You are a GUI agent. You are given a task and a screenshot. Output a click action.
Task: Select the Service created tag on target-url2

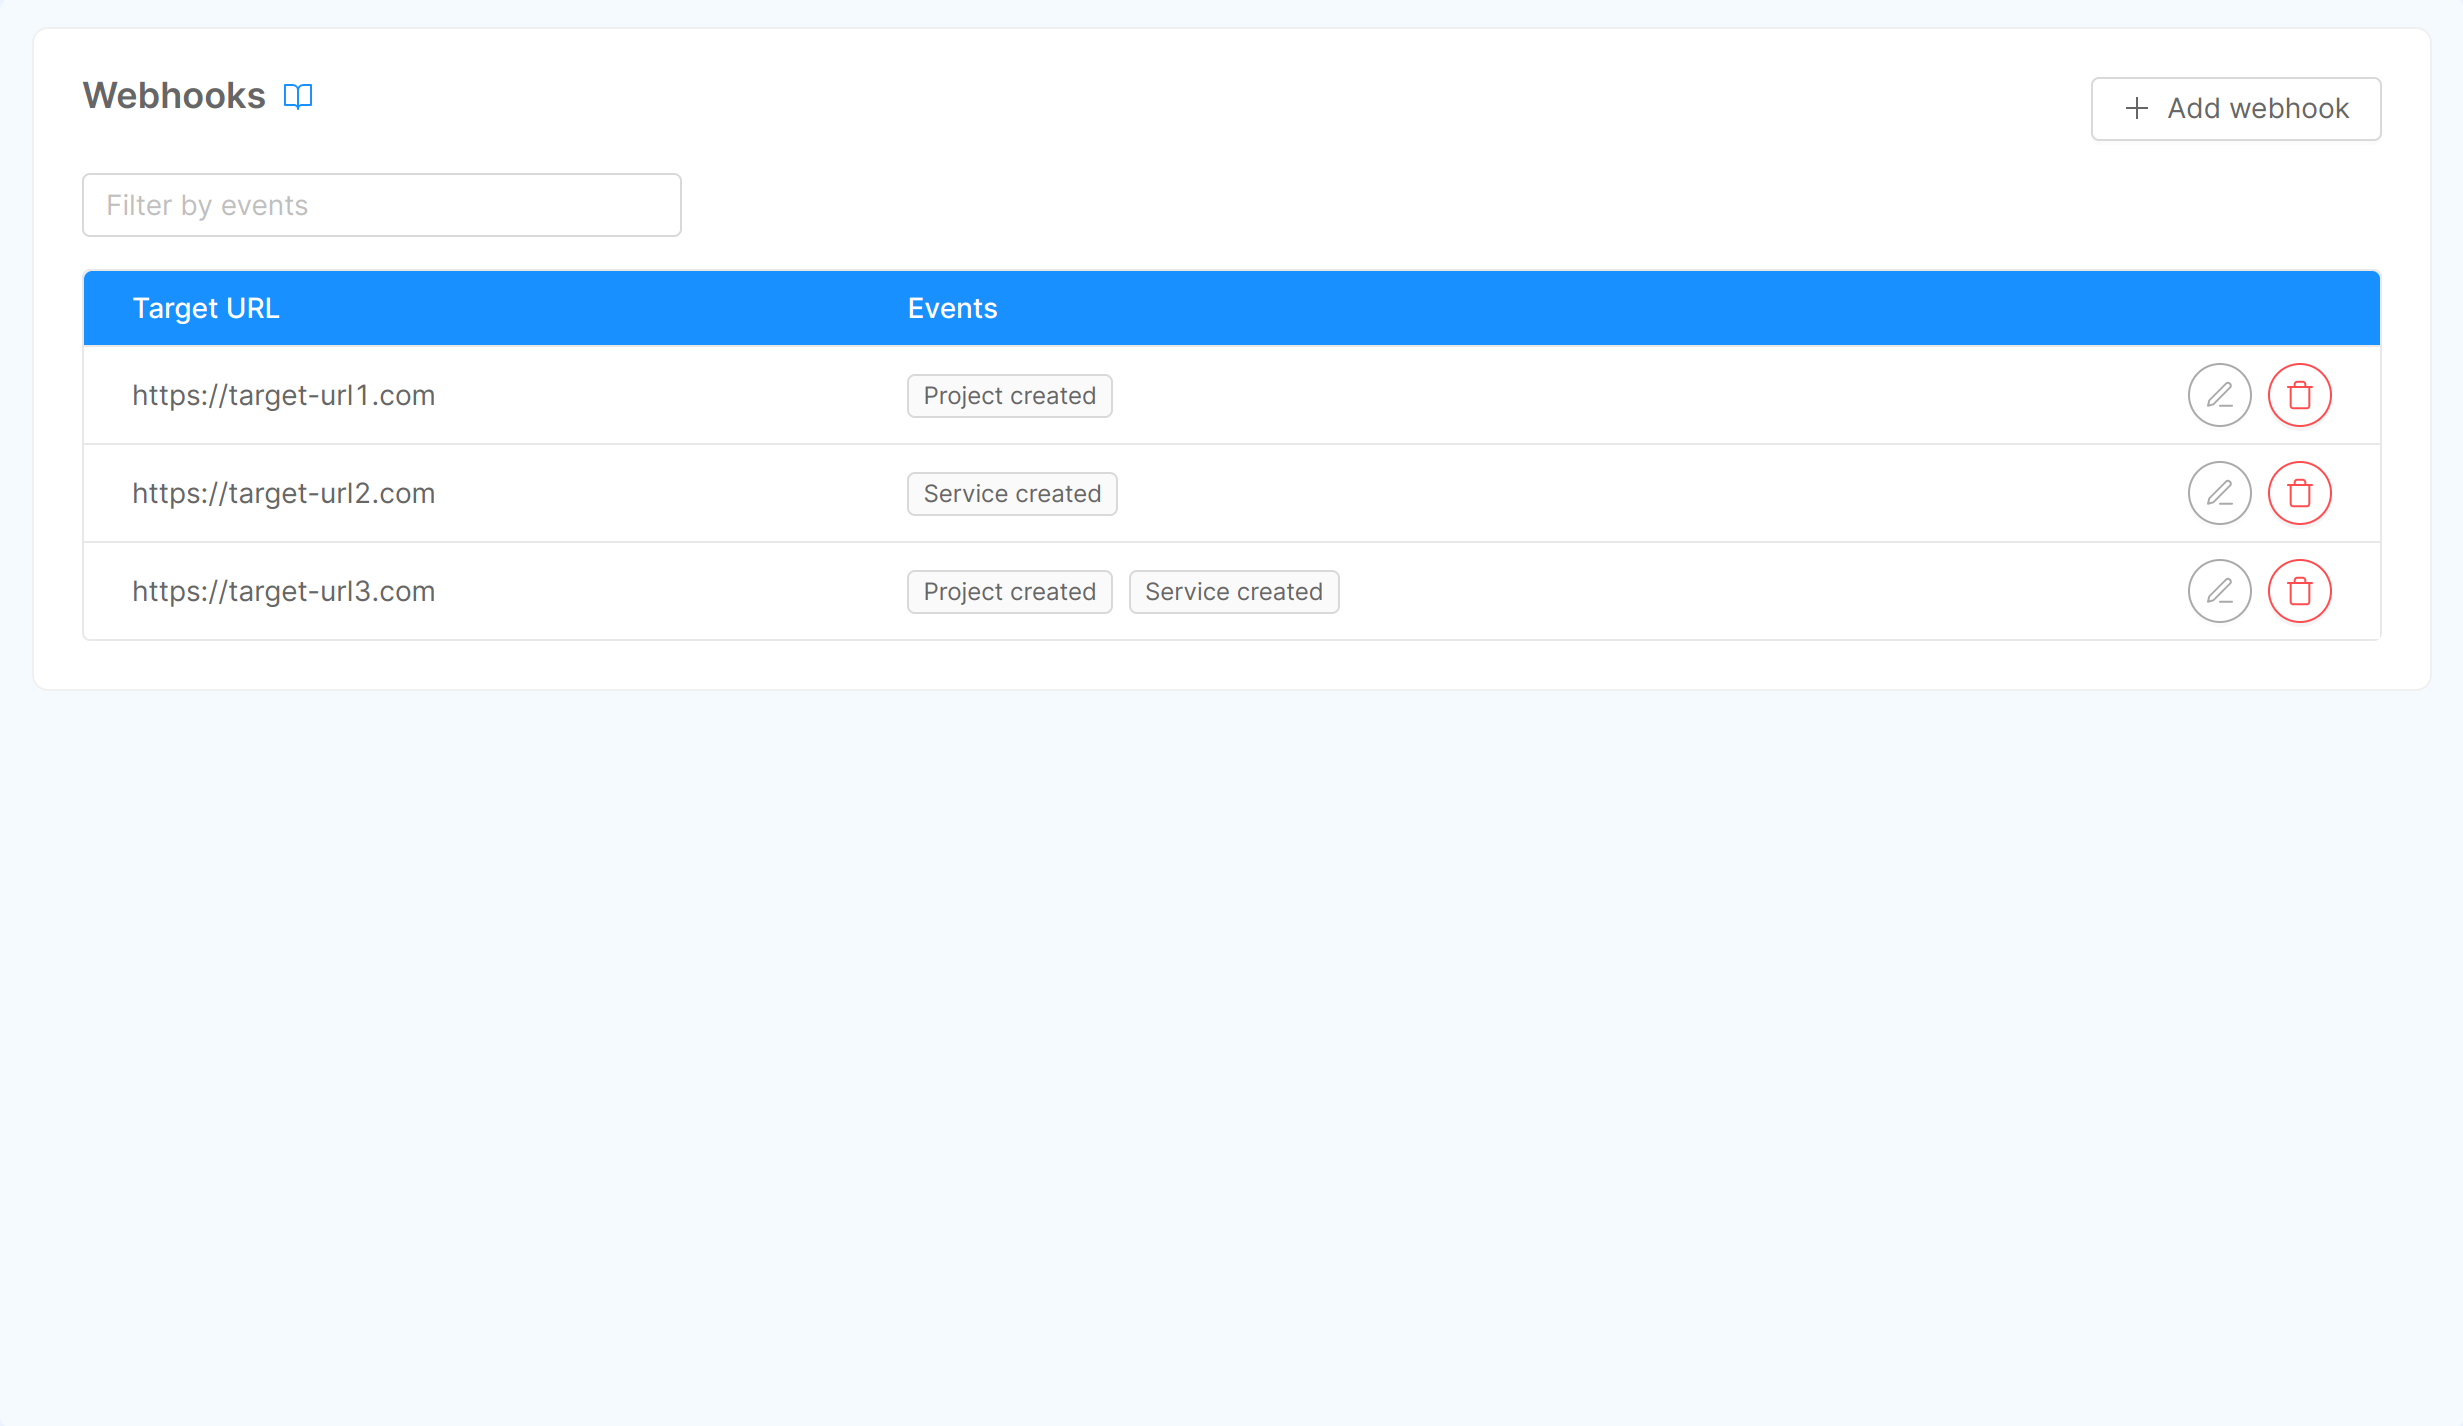point(1011,493)
